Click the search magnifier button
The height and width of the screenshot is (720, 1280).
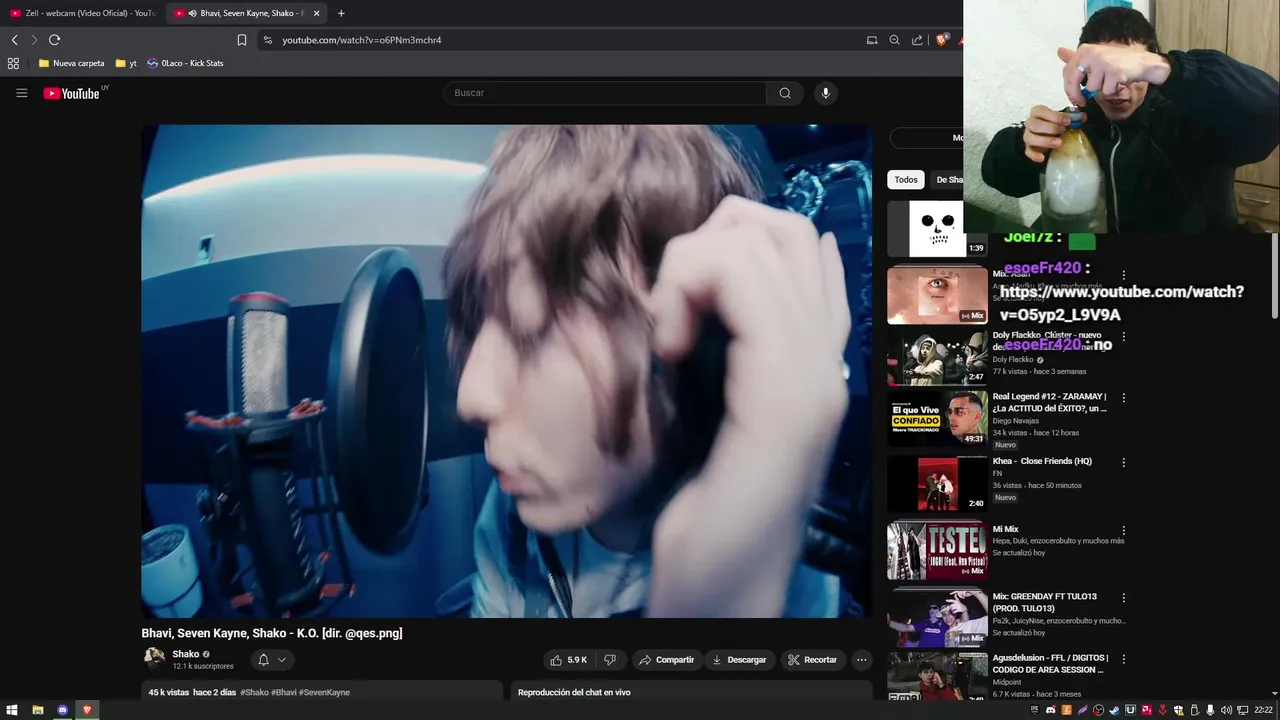pyautogui.click(x=785, y=93)
